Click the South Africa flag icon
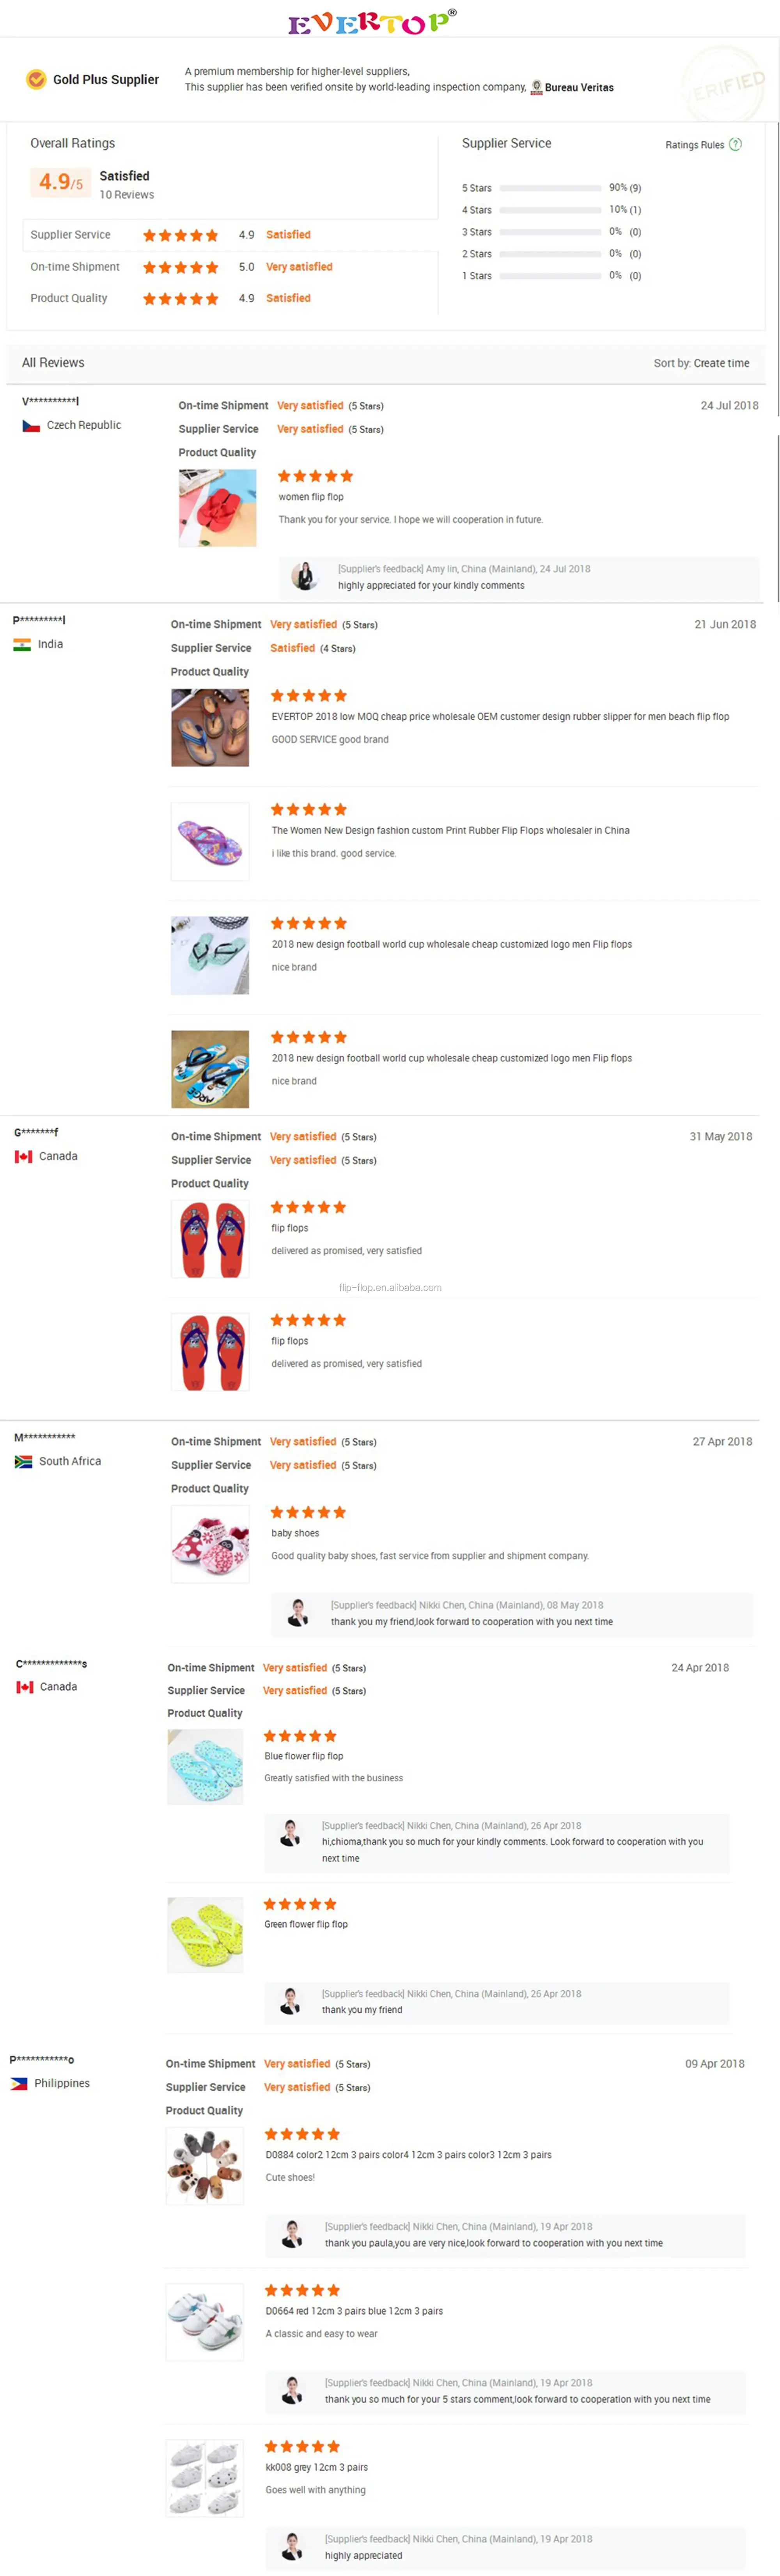The width and height of the screenshot is (780, 2576). pos(23,1462)
